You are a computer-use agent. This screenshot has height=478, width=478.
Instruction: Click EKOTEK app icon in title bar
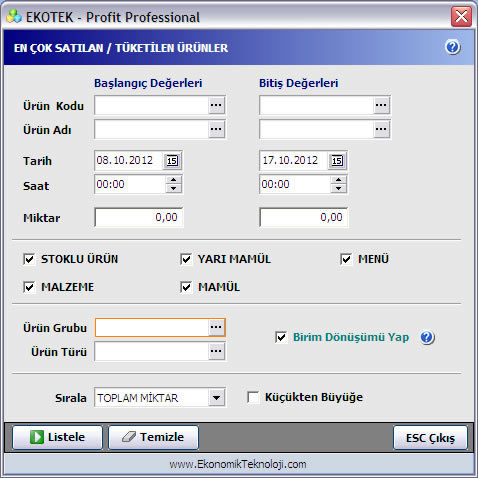(x=14, y=17)
